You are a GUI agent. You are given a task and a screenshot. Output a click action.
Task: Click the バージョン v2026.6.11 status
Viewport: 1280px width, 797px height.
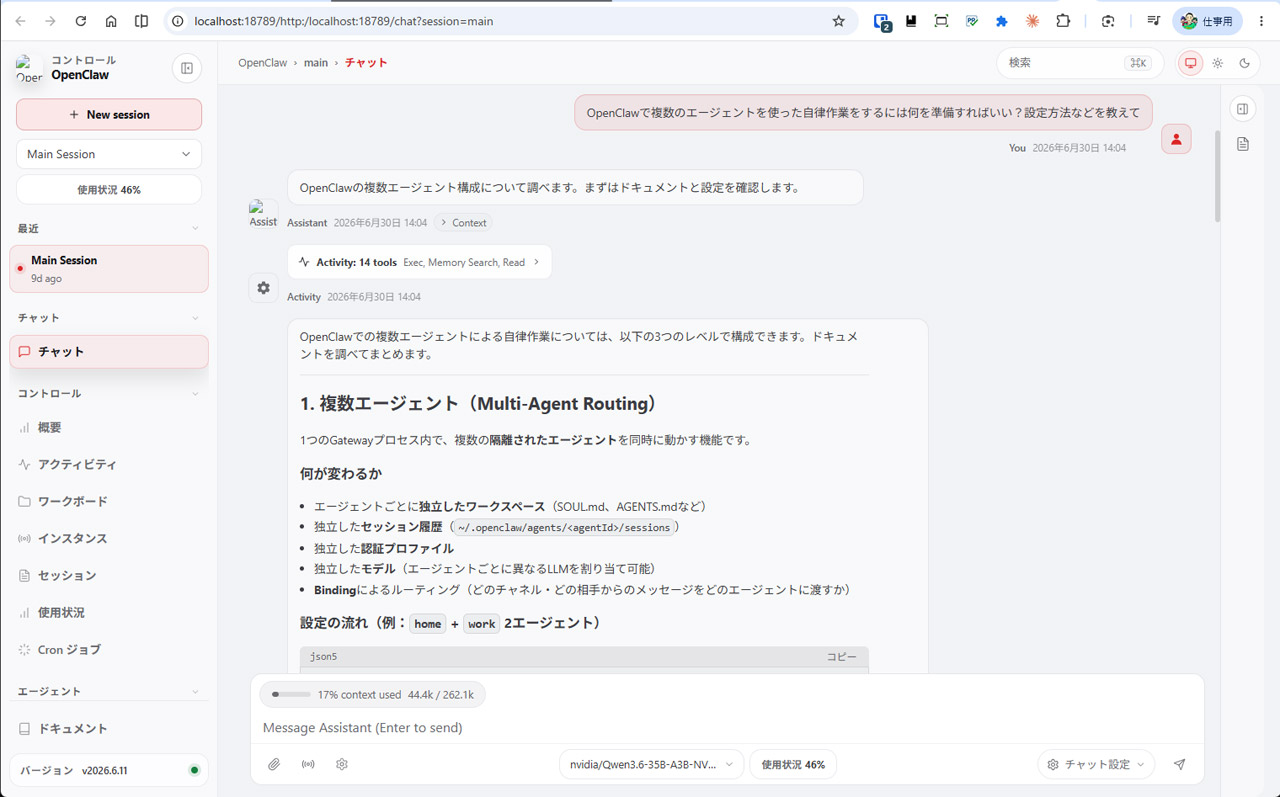click(x=109, y=770)
